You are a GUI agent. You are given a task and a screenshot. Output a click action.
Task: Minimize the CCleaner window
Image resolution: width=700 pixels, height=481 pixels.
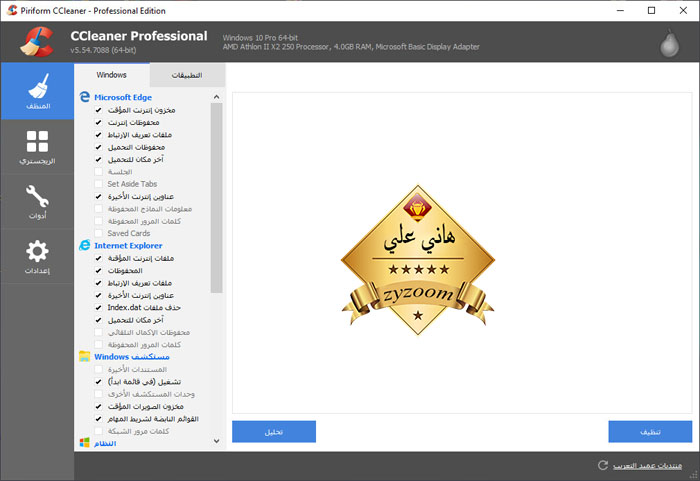tap(620, 10)
